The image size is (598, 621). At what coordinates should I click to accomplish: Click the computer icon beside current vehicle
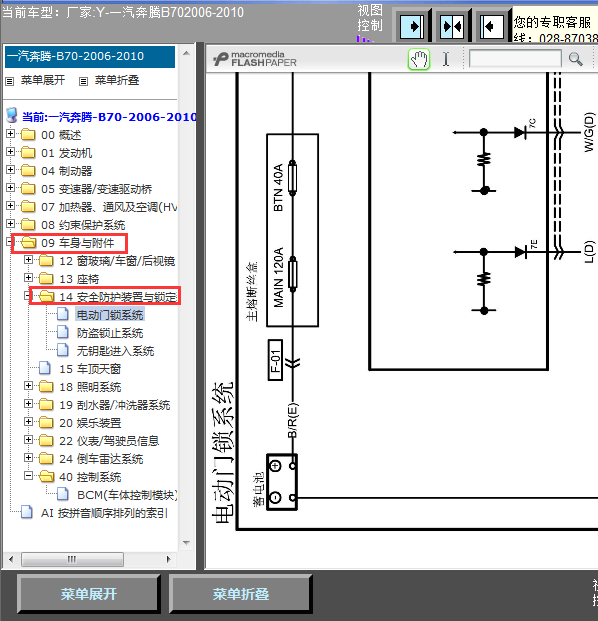click(12, 115)
